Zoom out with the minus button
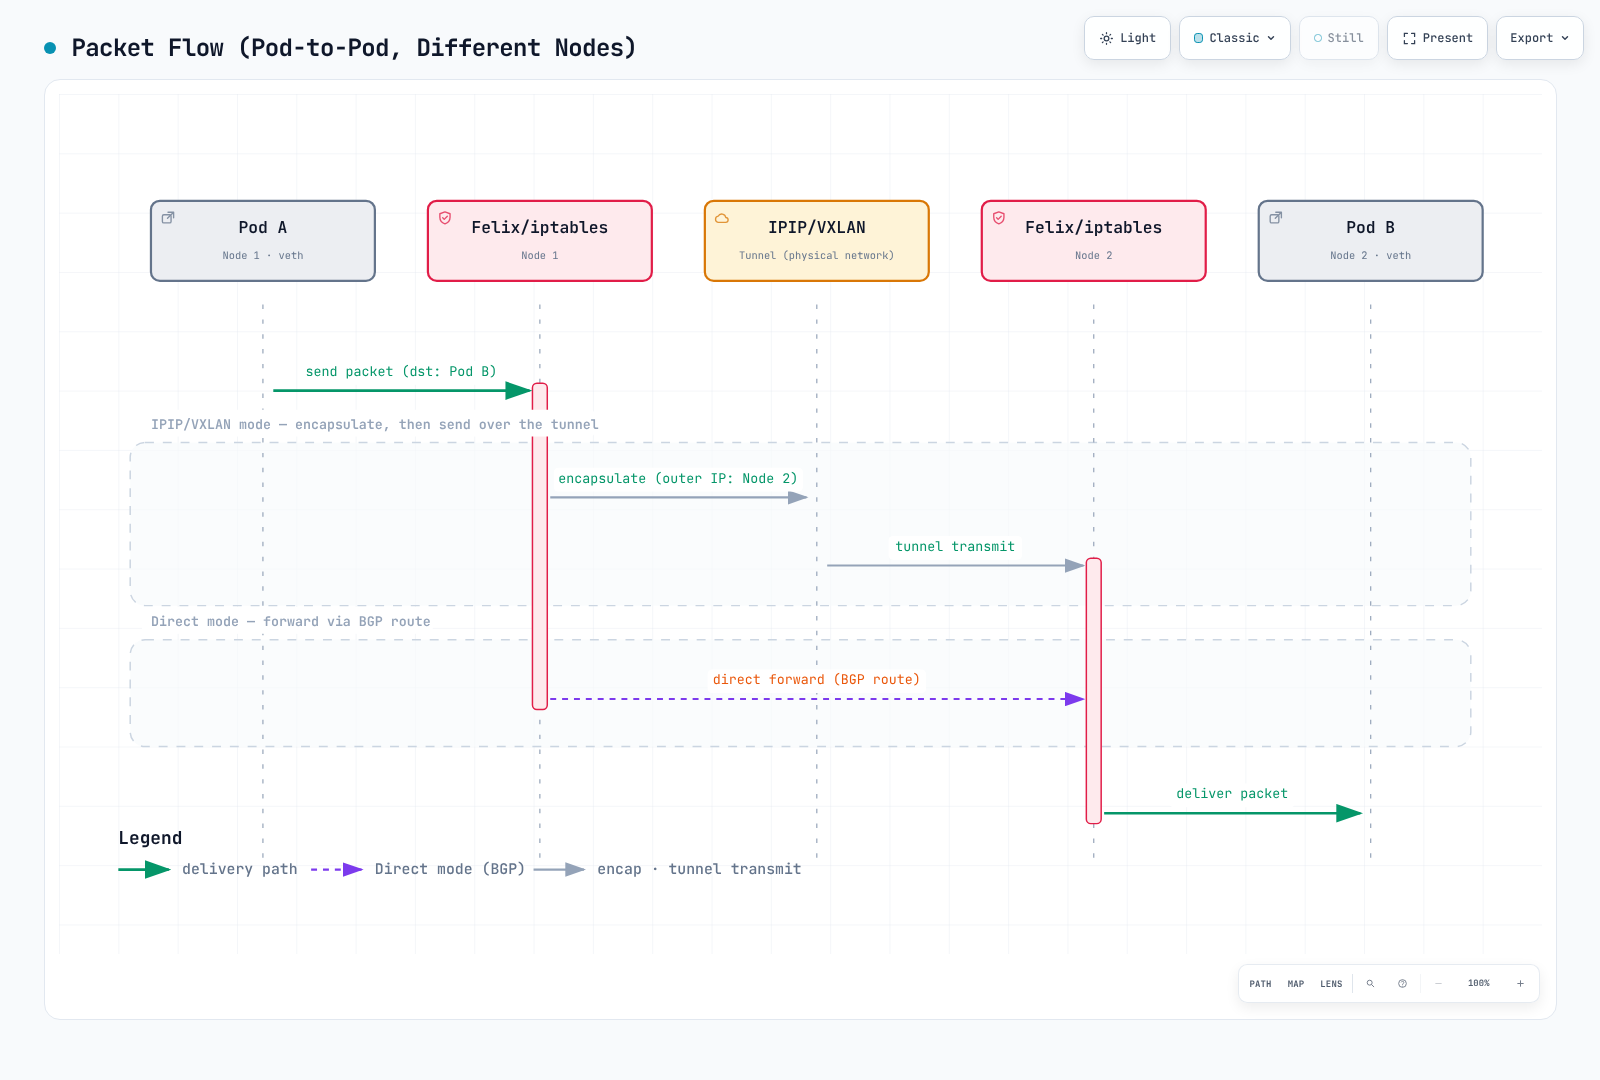 pos(1438,984)
